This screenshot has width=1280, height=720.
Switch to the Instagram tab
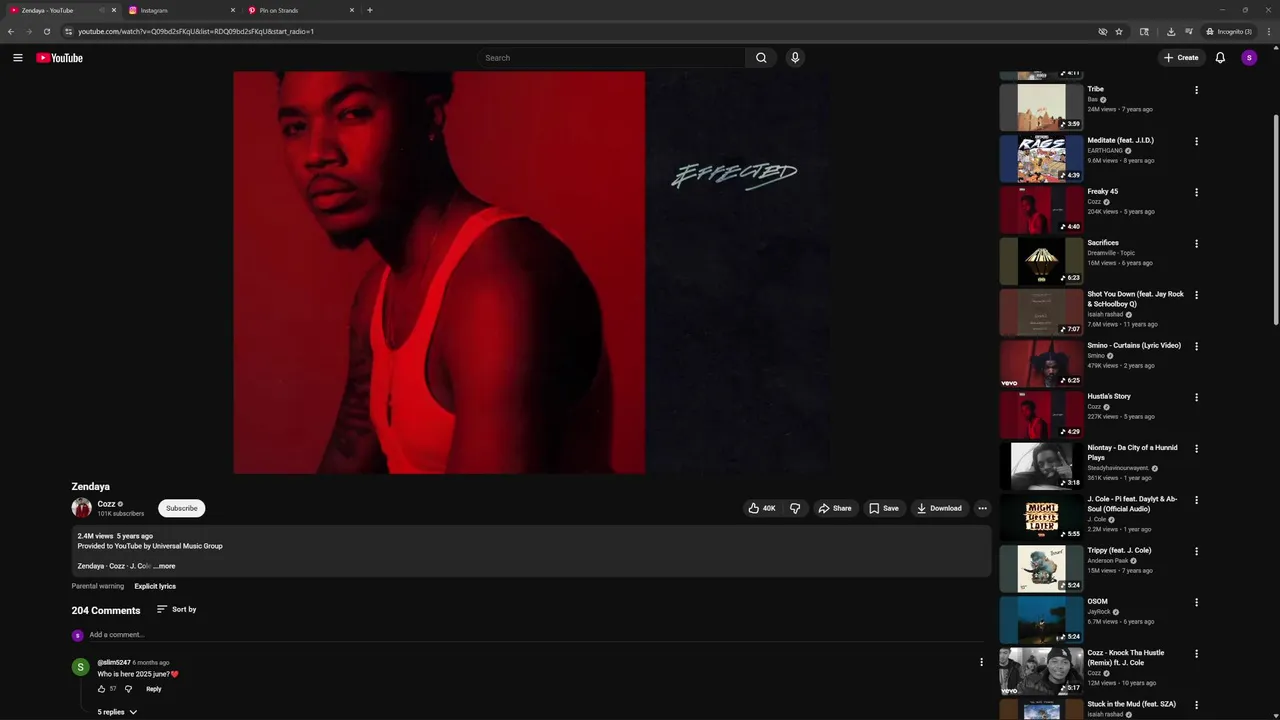[x=181, y=10]
